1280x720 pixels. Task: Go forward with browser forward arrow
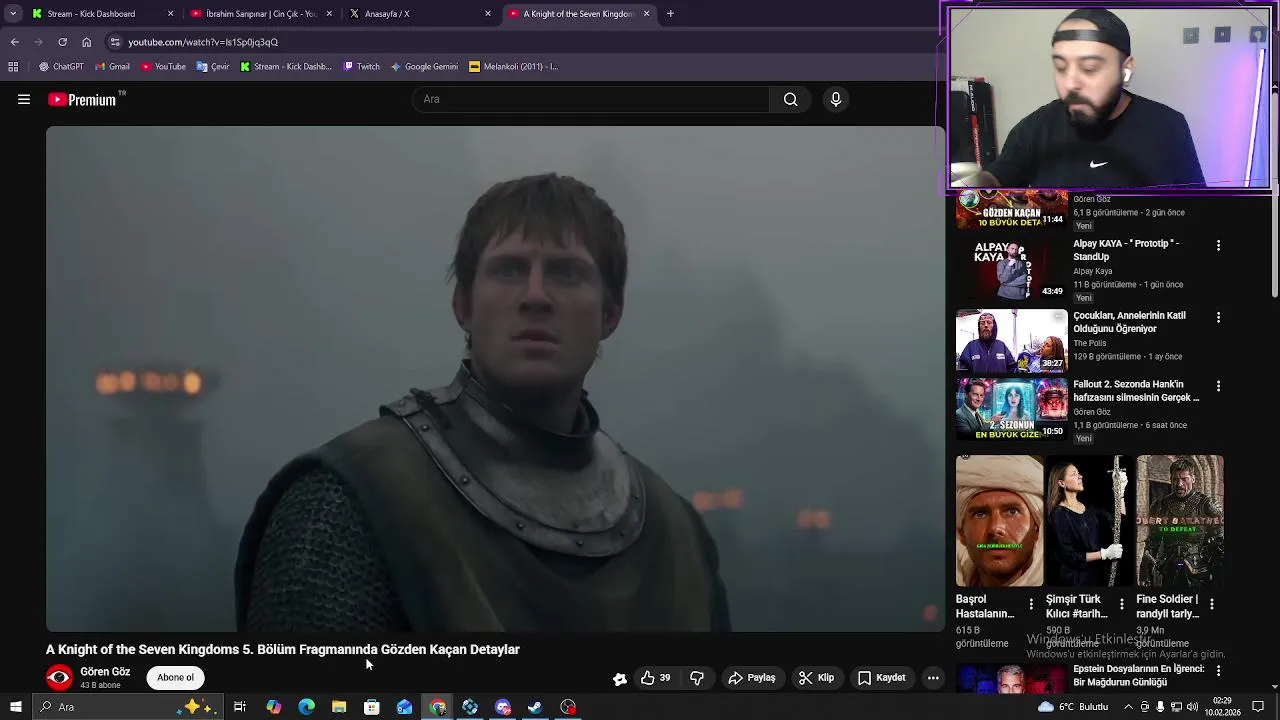tap(38, 42)
